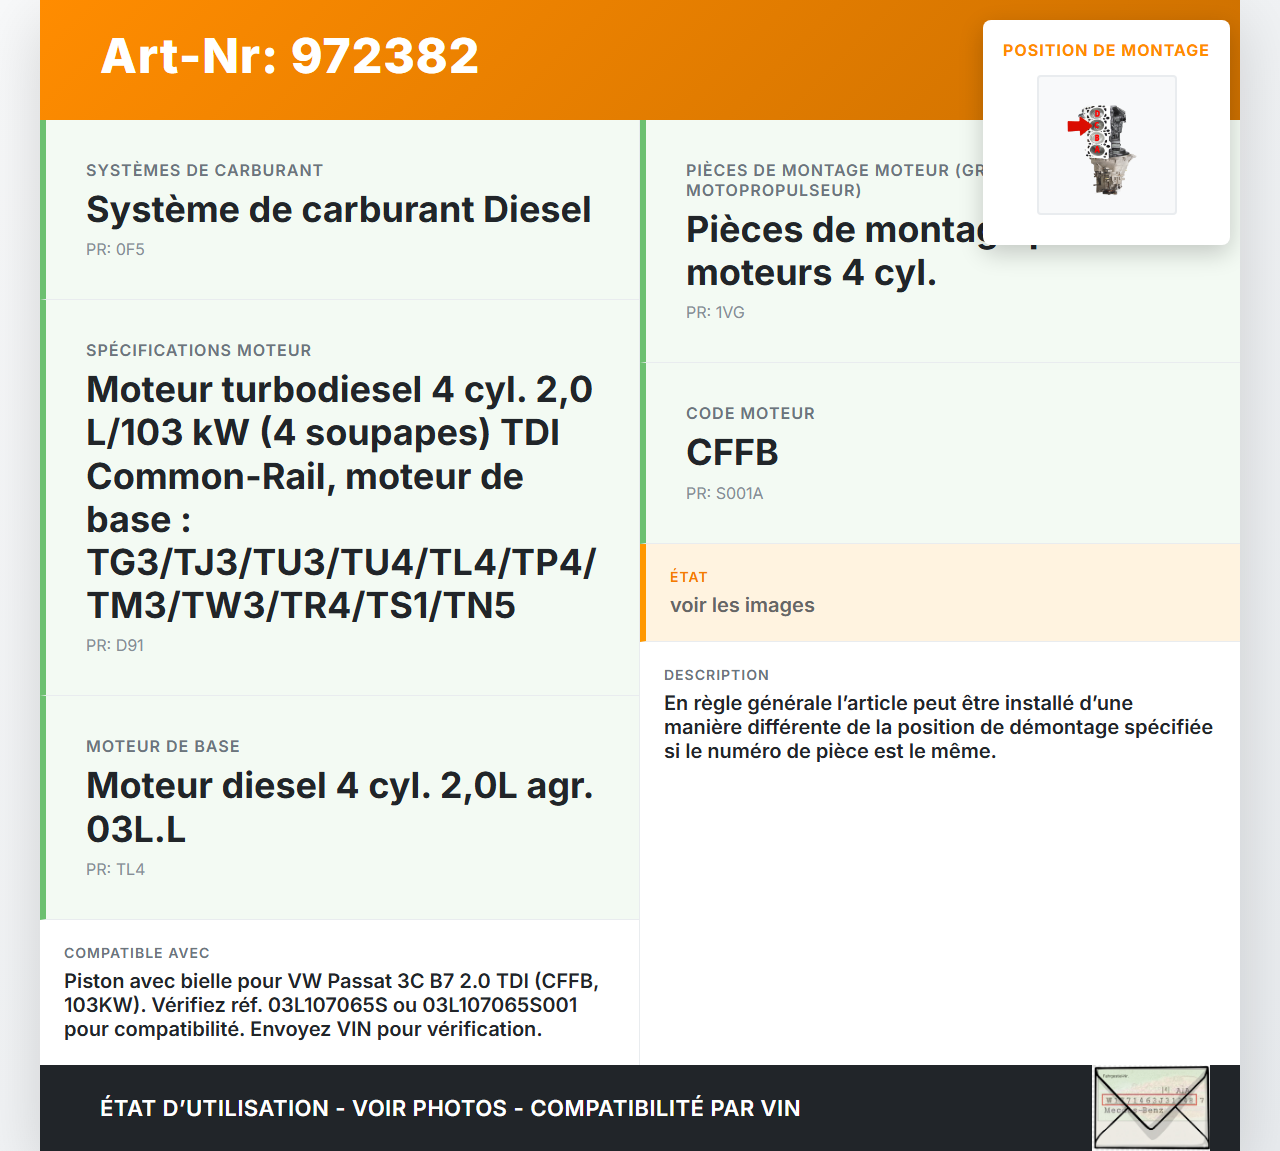This screenshot has width=1280, height=1151.
Task: Click the MOTEUR DE BASE label
Action: [163, 746]
